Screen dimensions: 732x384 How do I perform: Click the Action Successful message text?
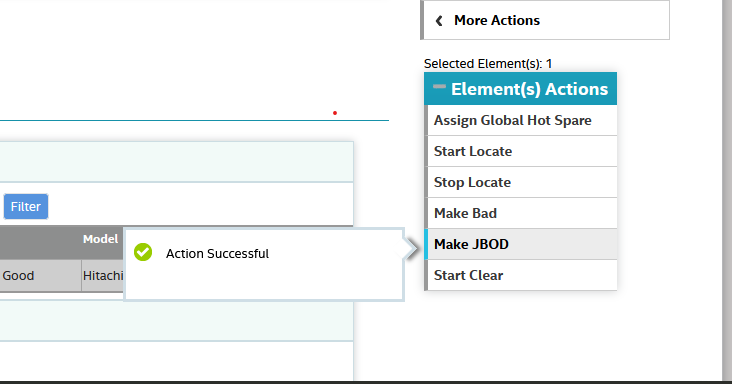[x=217, y=253]
